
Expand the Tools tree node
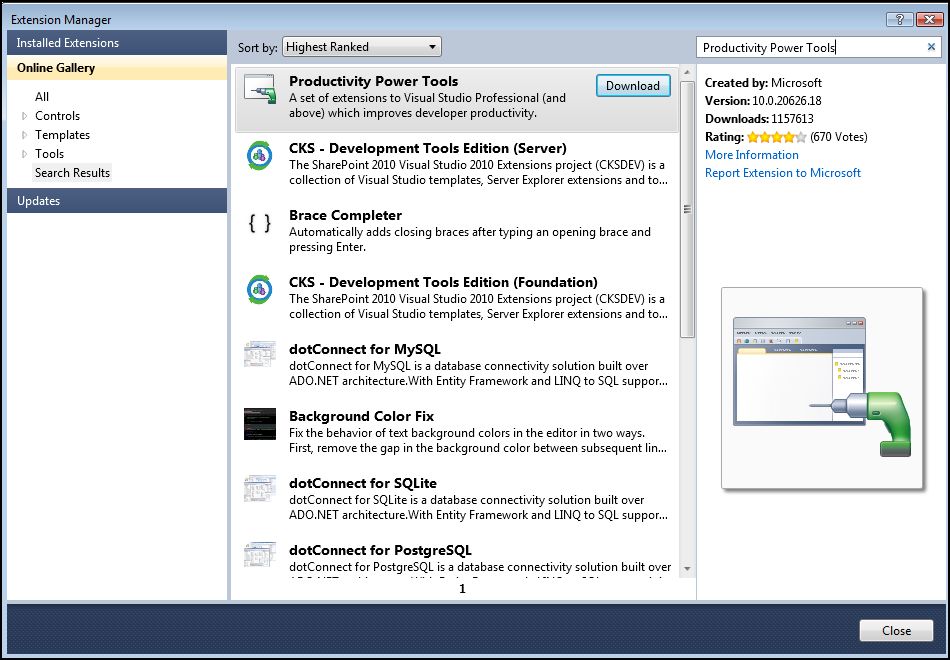(x=25, y=154)
